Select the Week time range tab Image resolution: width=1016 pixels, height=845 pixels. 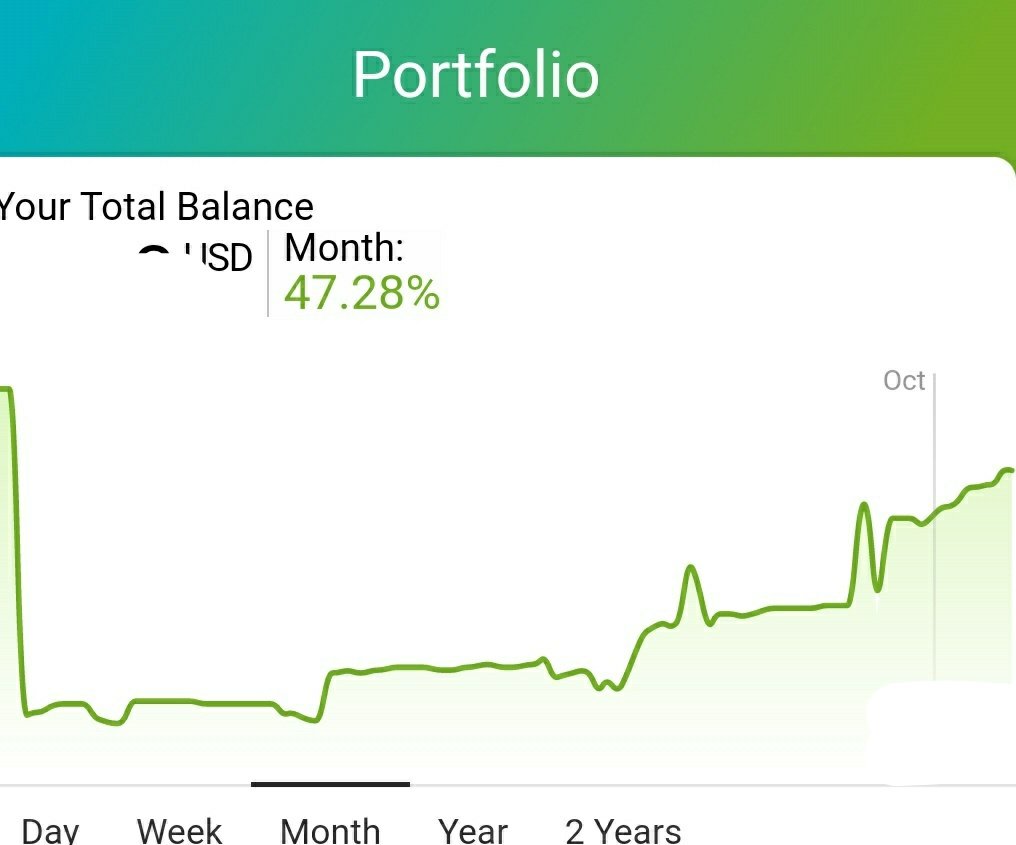point(179,830)
